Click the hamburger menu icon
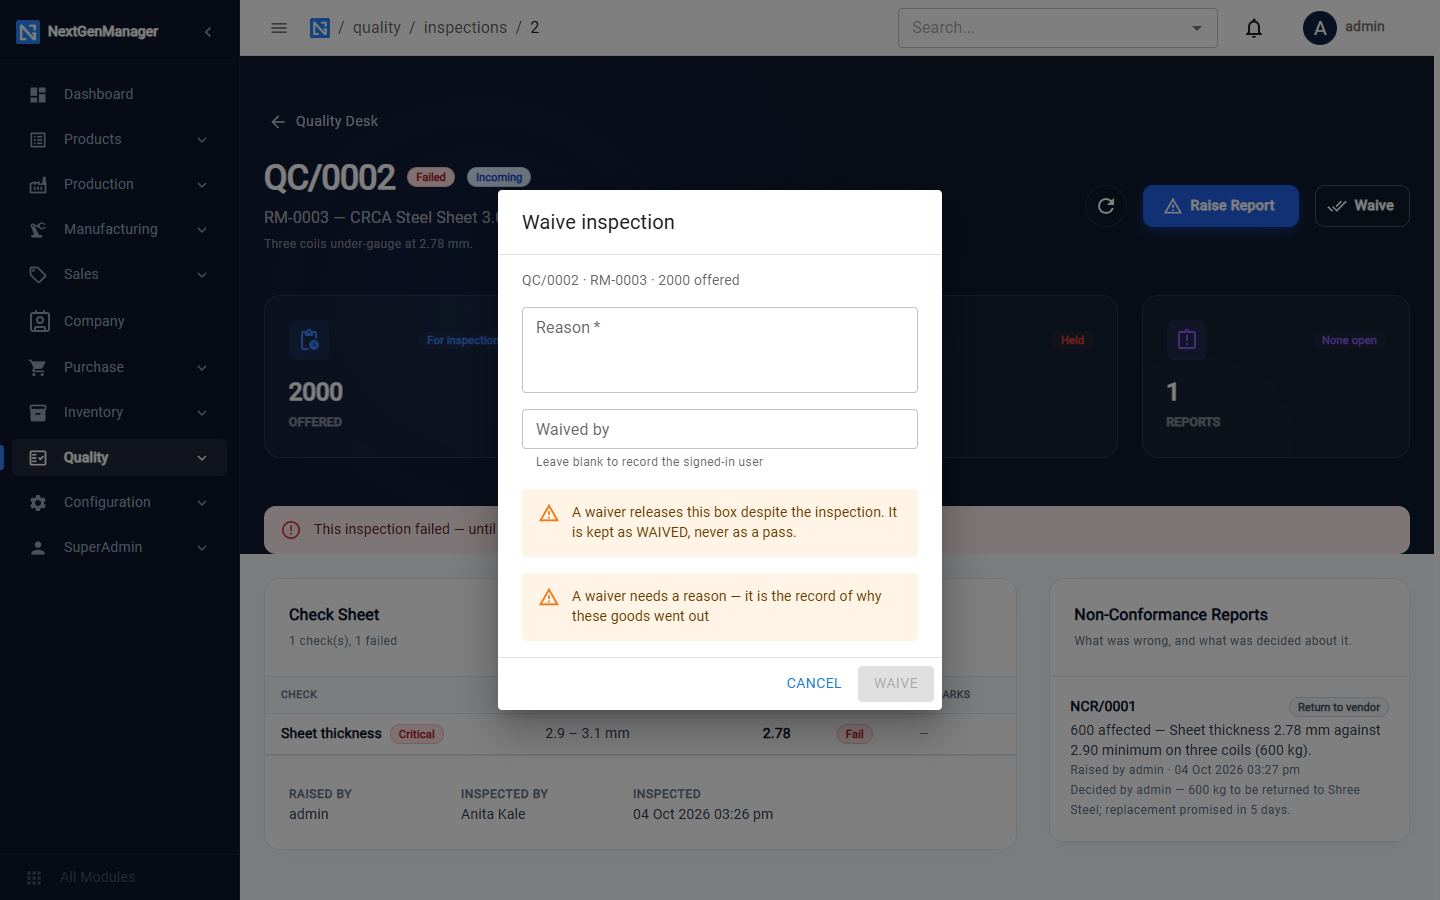Image resolution: width=1440 pixels, height=900 pixels. 279,28
